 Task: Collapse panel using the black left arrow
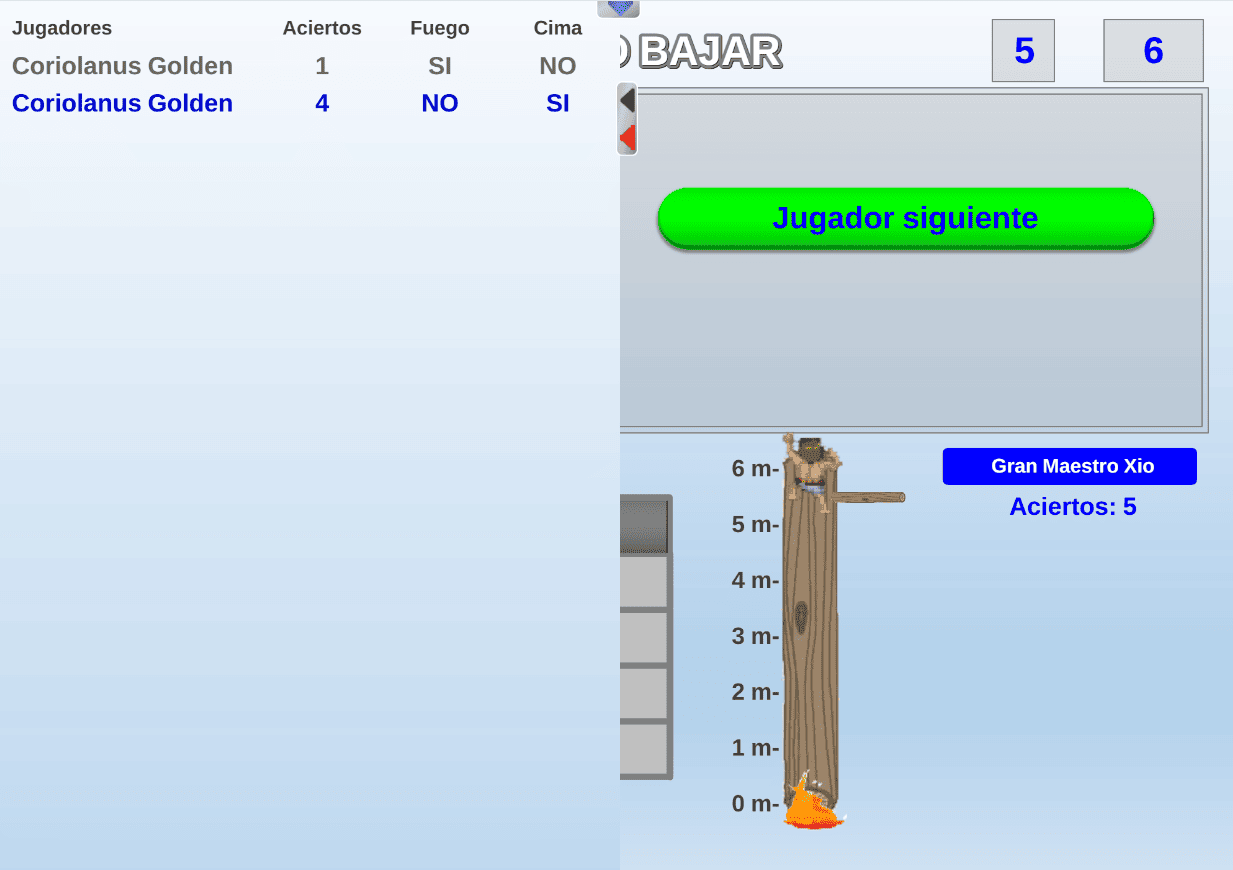tap(628, 100)
